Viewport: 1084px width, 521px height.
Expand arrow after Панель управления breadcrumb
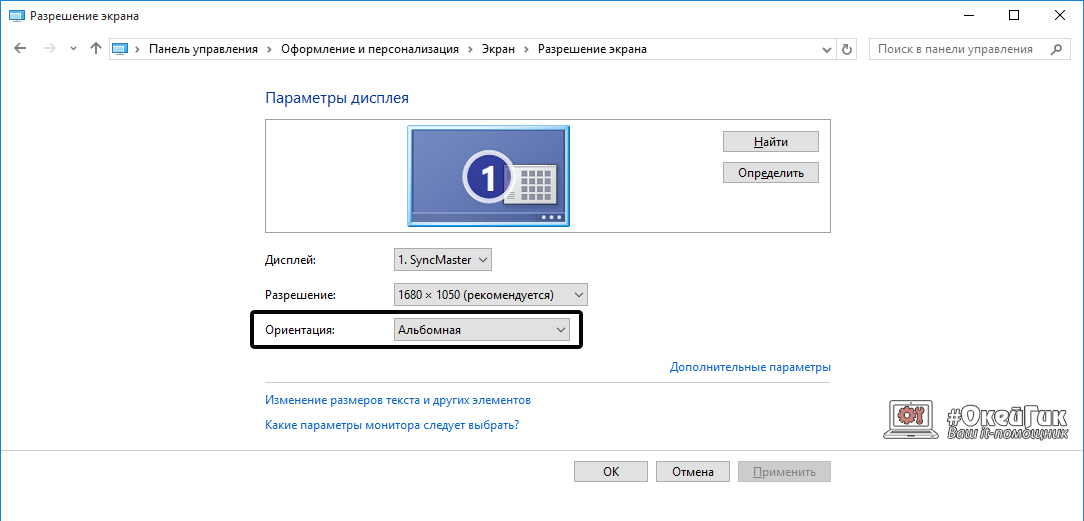270,50
